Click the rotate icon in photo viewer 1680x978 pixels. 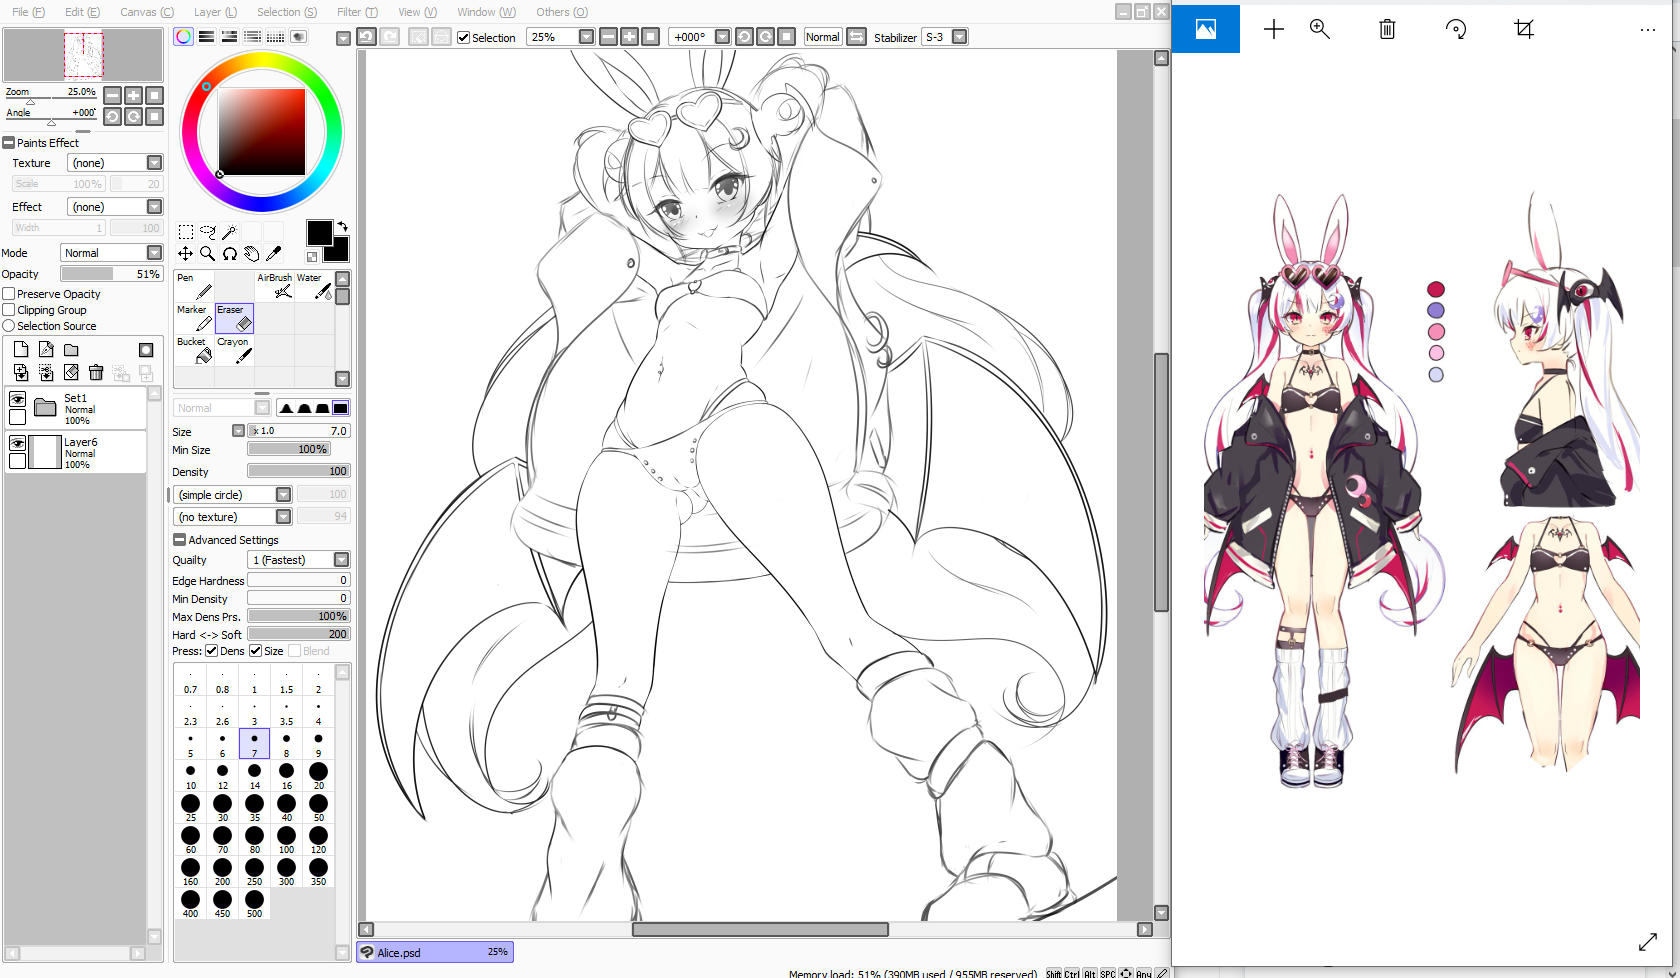coord(1456,29)
